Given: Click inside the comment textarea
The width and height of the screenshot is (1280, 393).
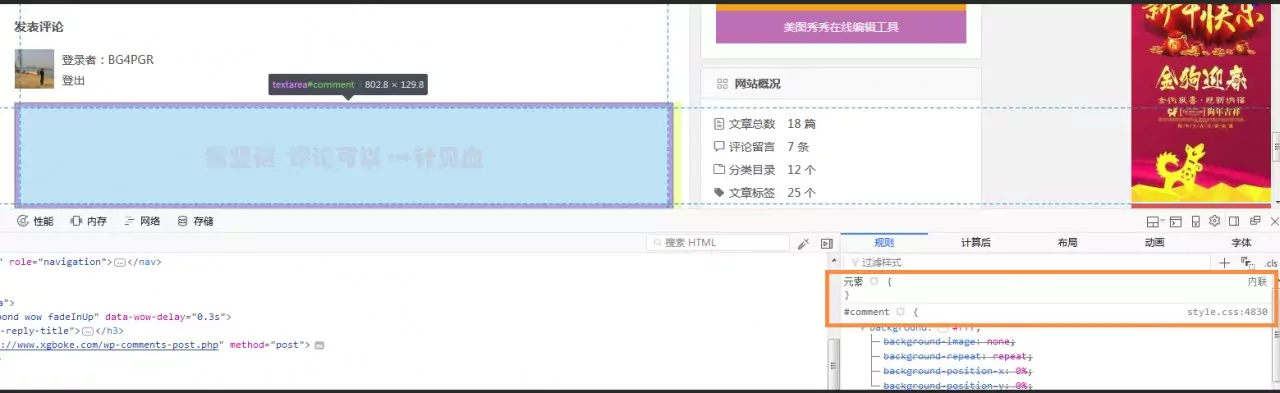Looking at the screenshot, I should click(x=343, y=155).
